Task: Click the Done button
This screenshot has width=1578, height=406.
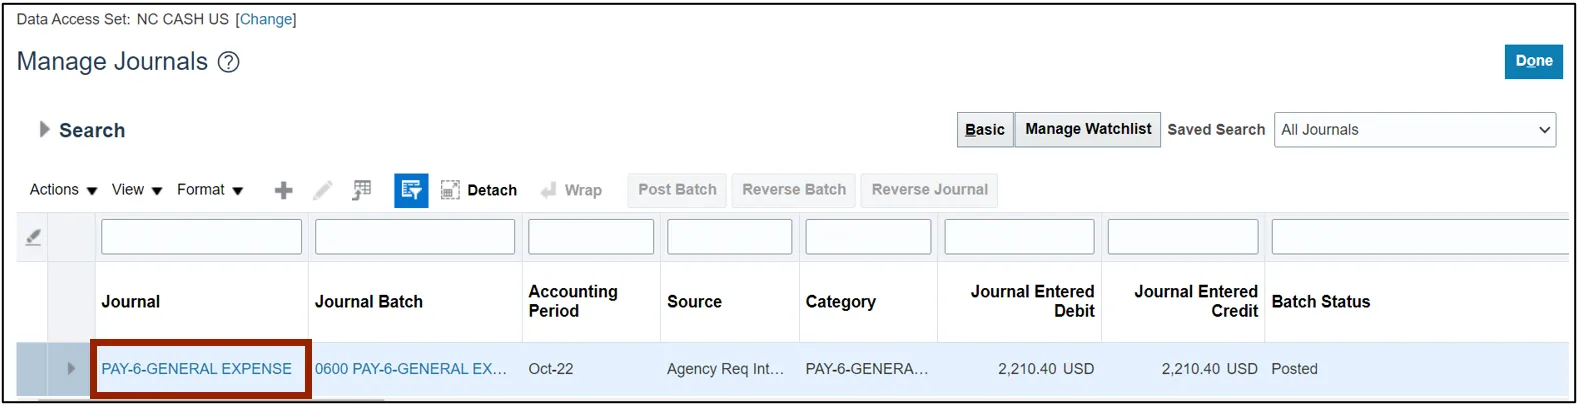Action: coord(1533,61)
